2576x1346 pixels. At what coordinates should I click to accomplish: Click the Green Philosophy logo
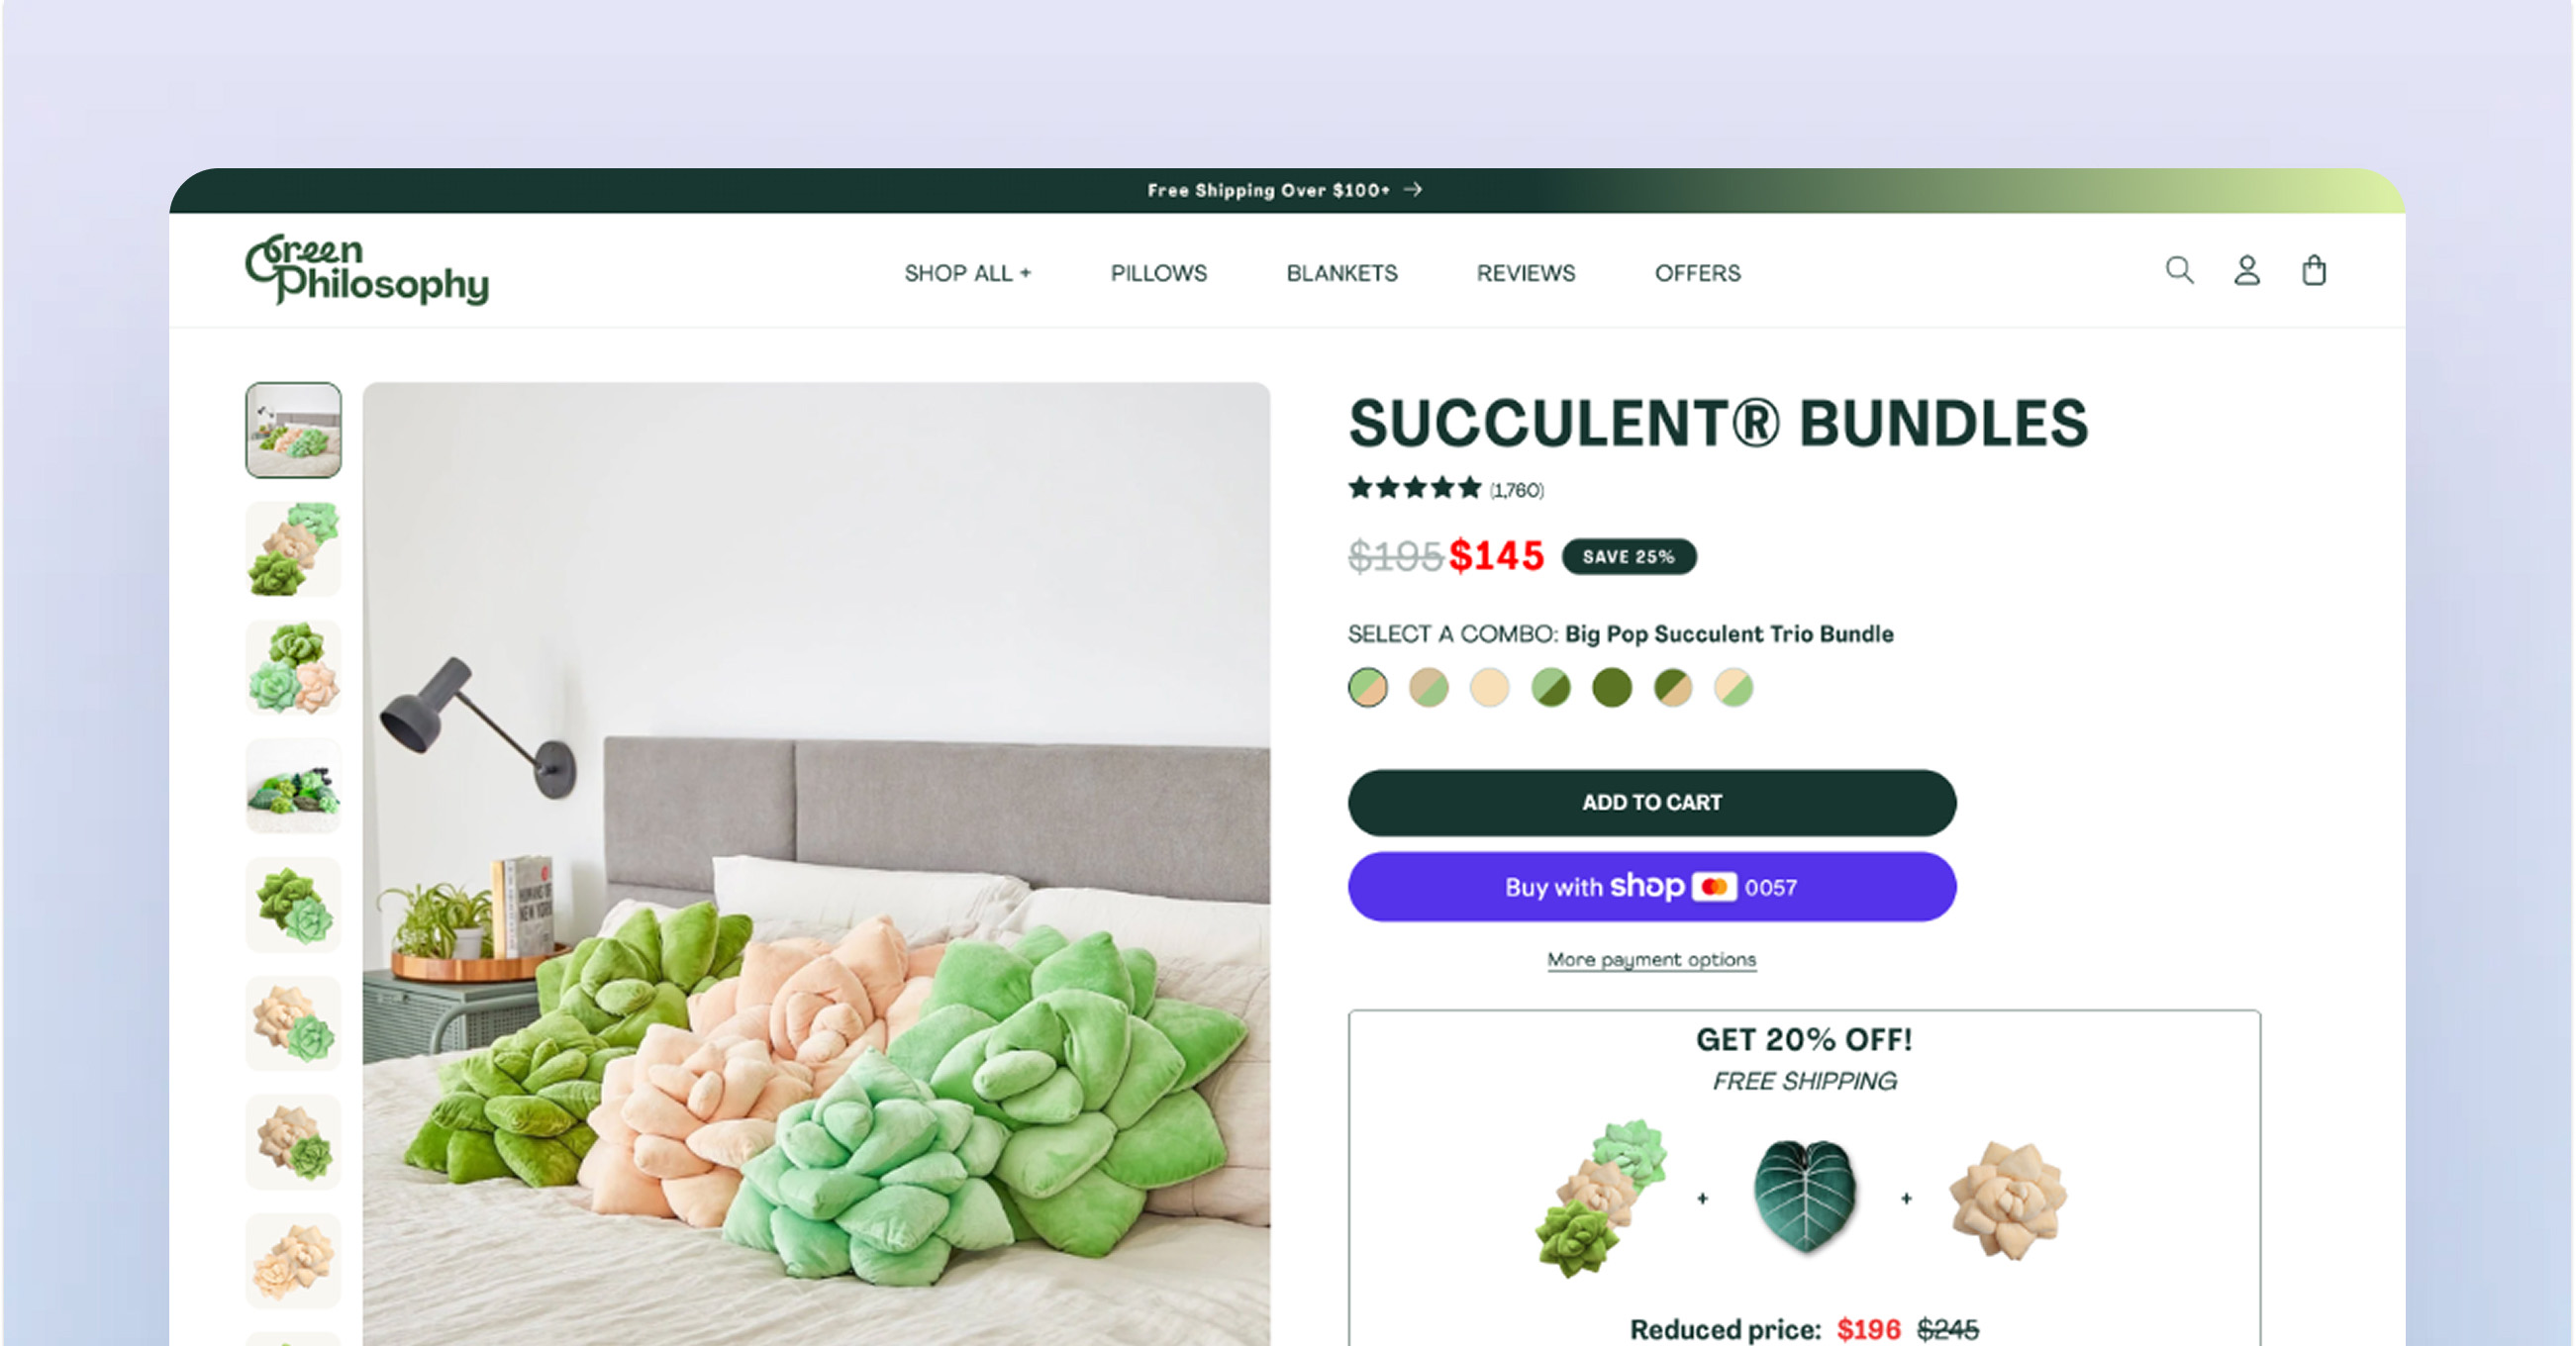367,269
